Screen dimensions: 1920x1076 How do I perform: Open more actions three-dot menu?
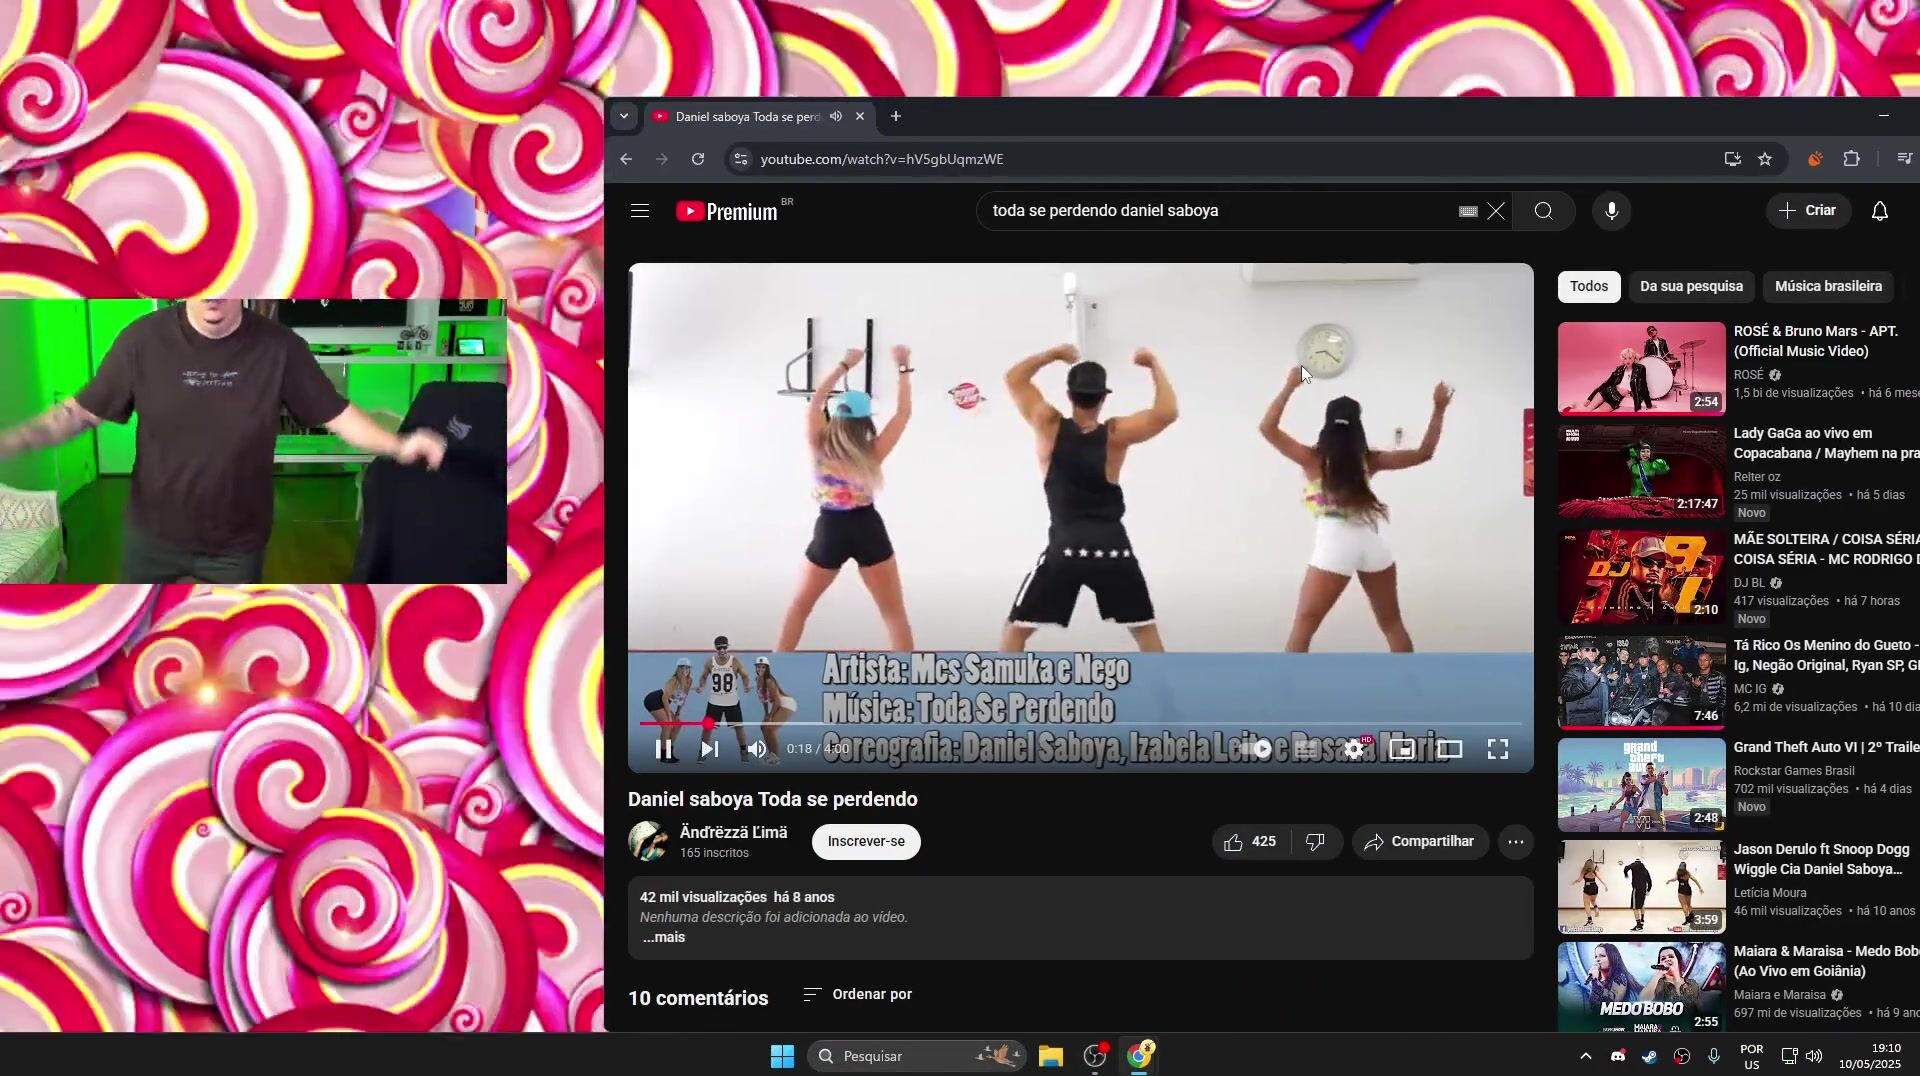point(1516,842)
